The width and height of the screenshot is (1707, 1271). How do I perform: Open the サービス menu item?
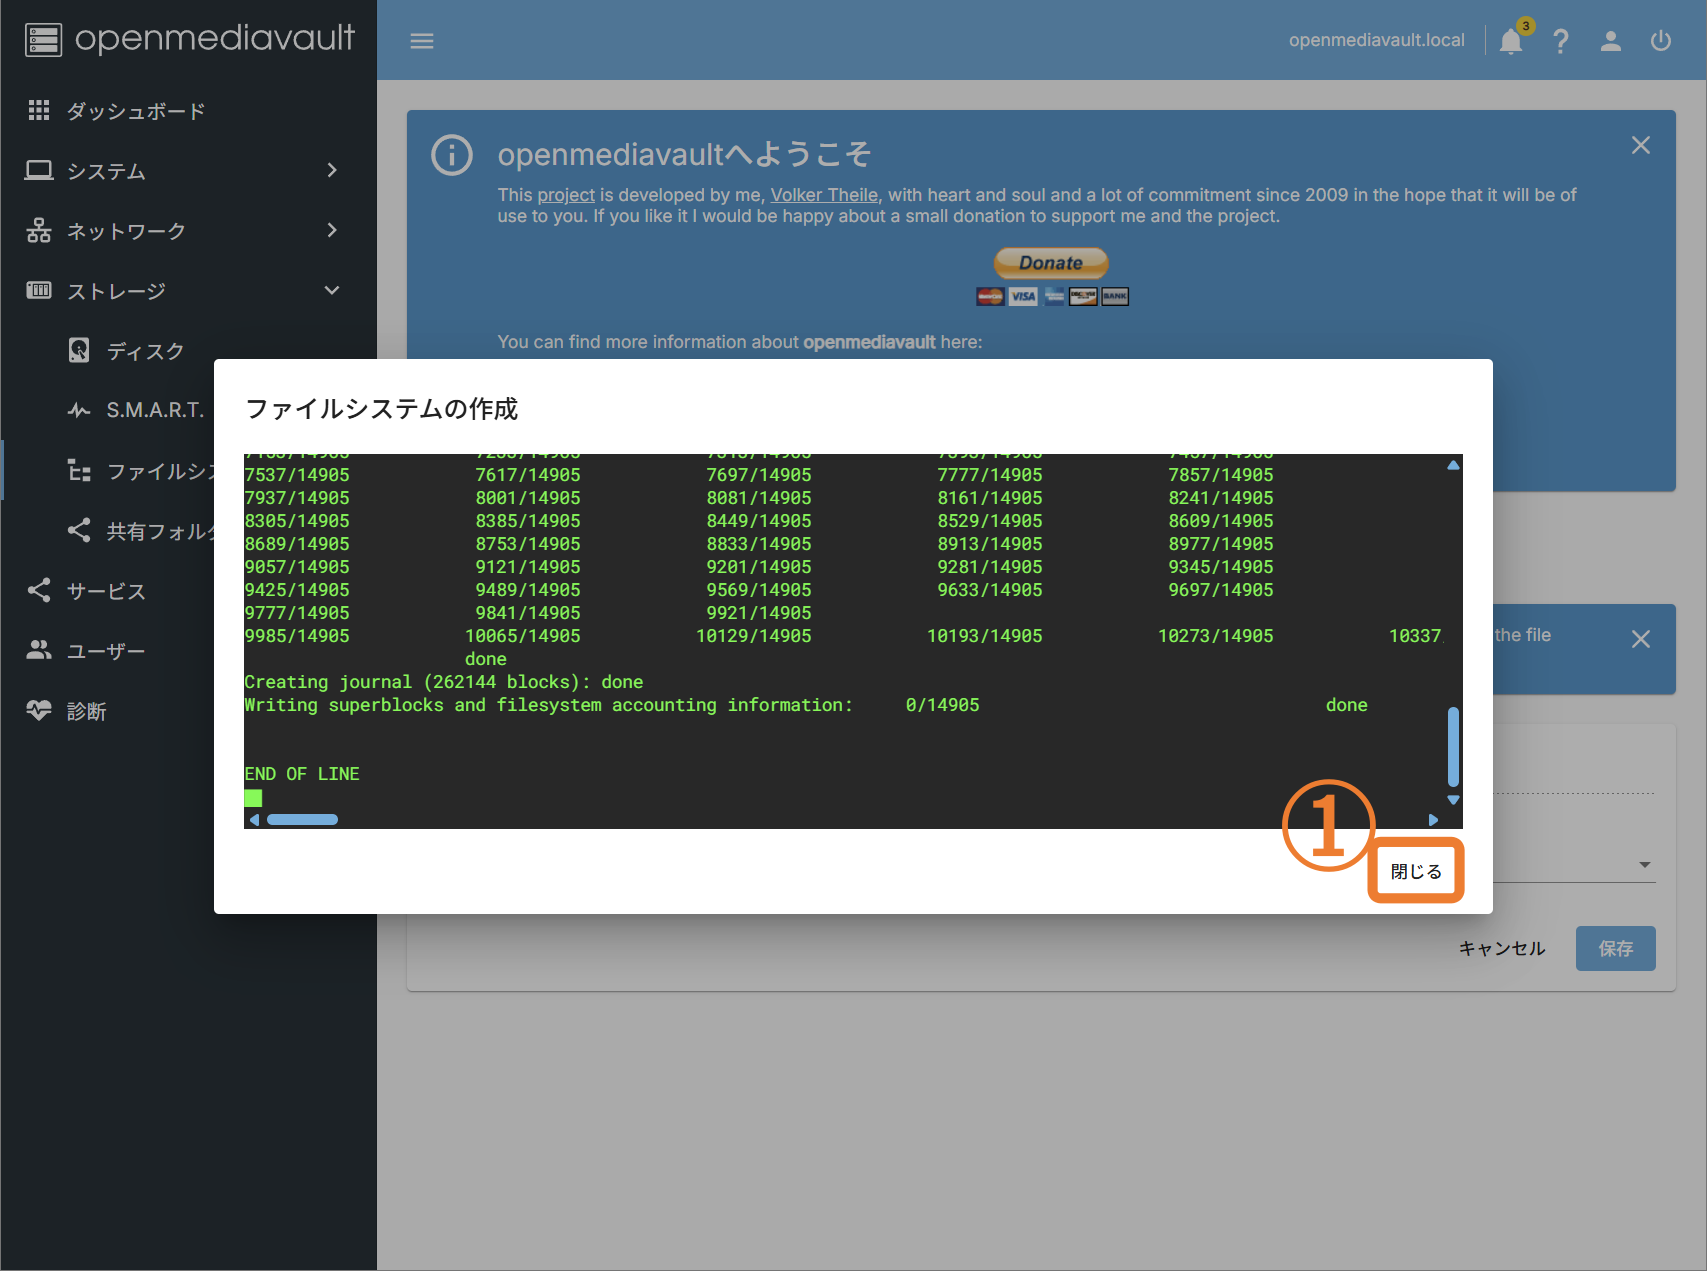tap(107, 591)
